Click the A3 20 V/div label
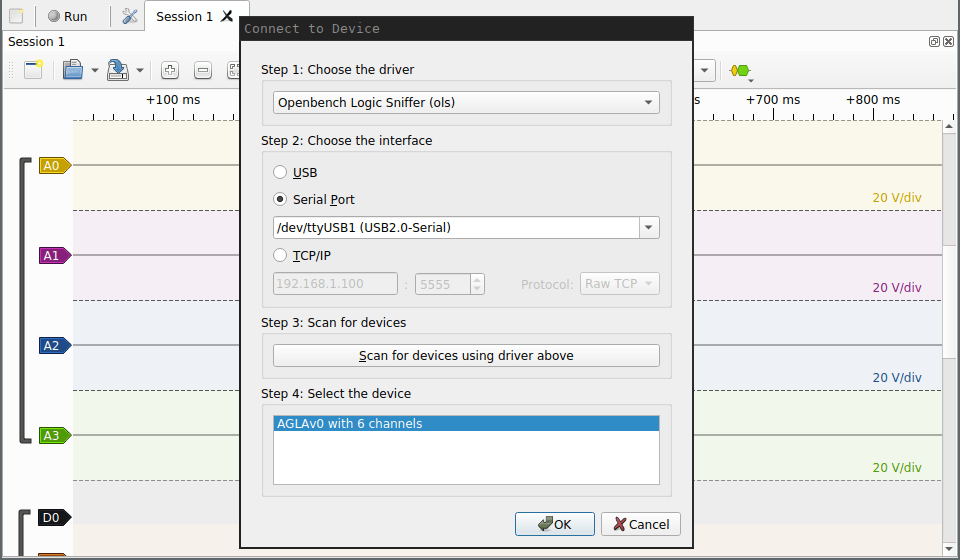The width and height of the screenshot is (960, 560). 897,468
